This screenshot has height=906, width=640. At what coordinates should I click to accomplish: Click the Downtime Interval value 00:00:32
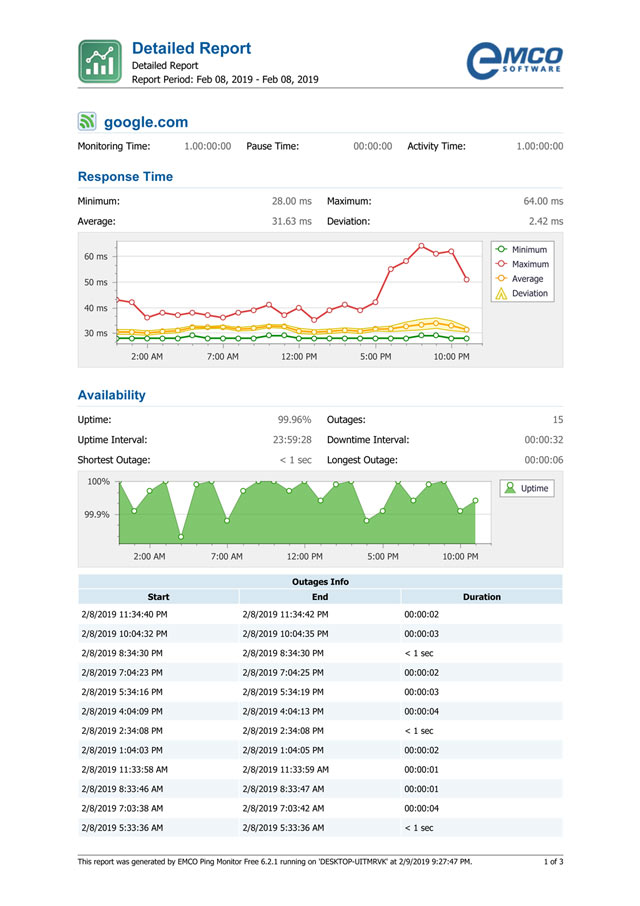pos(544,440)
